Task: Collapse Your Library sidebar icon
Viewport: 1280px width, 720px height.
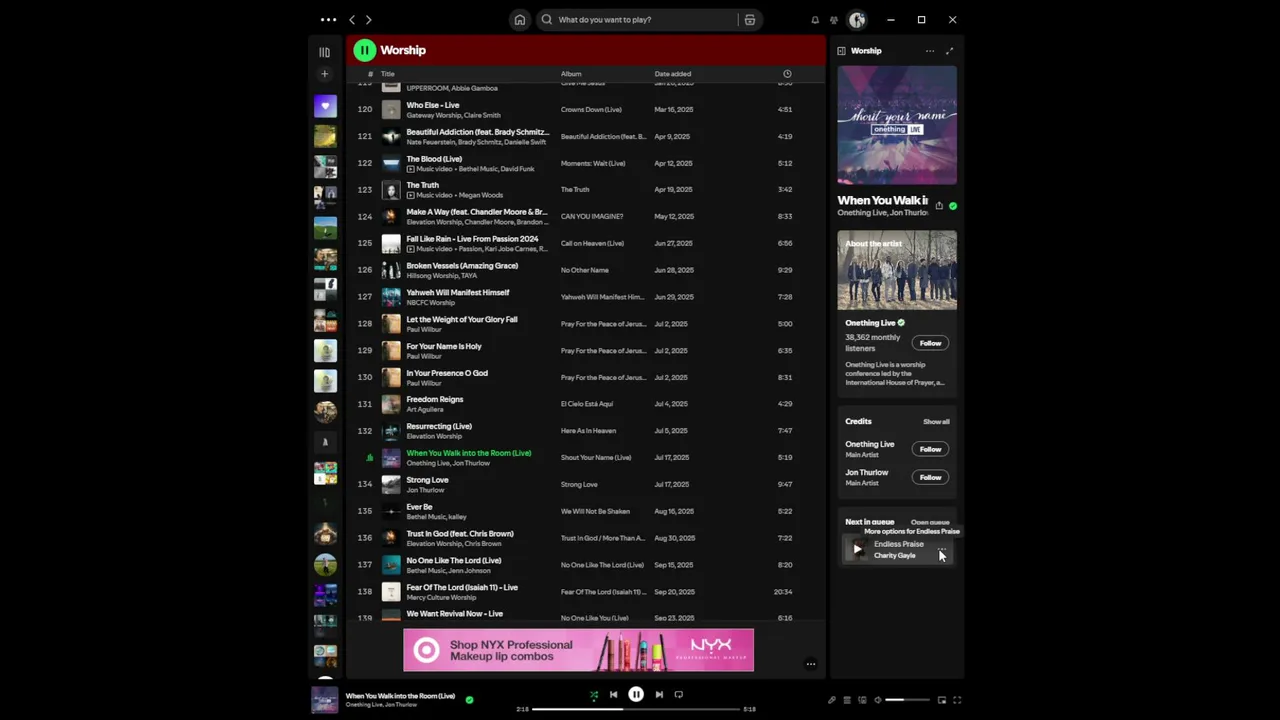Action: pos(324,52)
